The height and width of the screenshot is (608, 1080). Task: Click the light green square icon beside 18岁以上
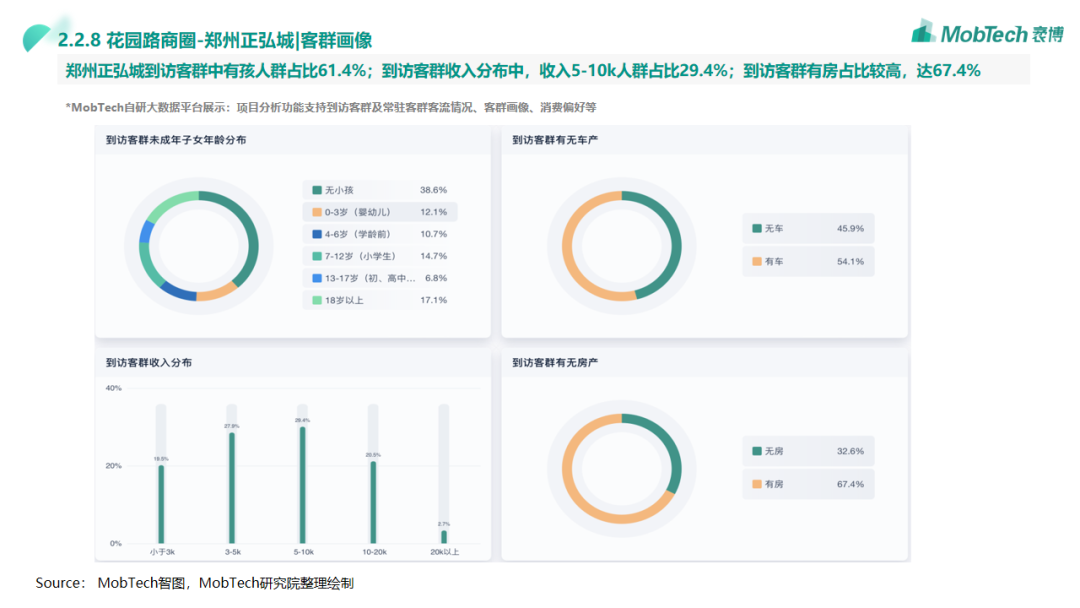coord(317,300)
